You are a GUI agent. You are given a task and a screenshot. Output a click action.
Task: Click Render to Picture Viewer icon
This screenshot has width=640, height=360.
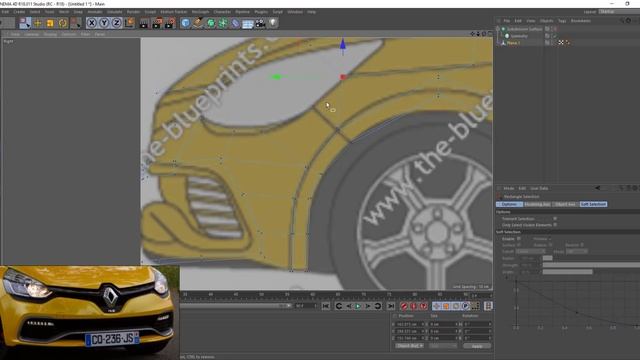[x=157, y=23]
